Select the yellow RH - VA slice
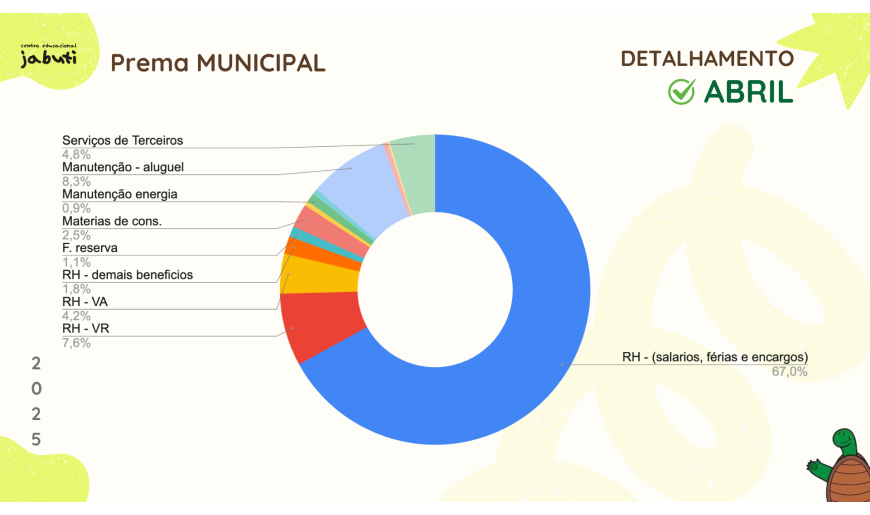This screenshot has height=515, width=870. click(318, 274)
